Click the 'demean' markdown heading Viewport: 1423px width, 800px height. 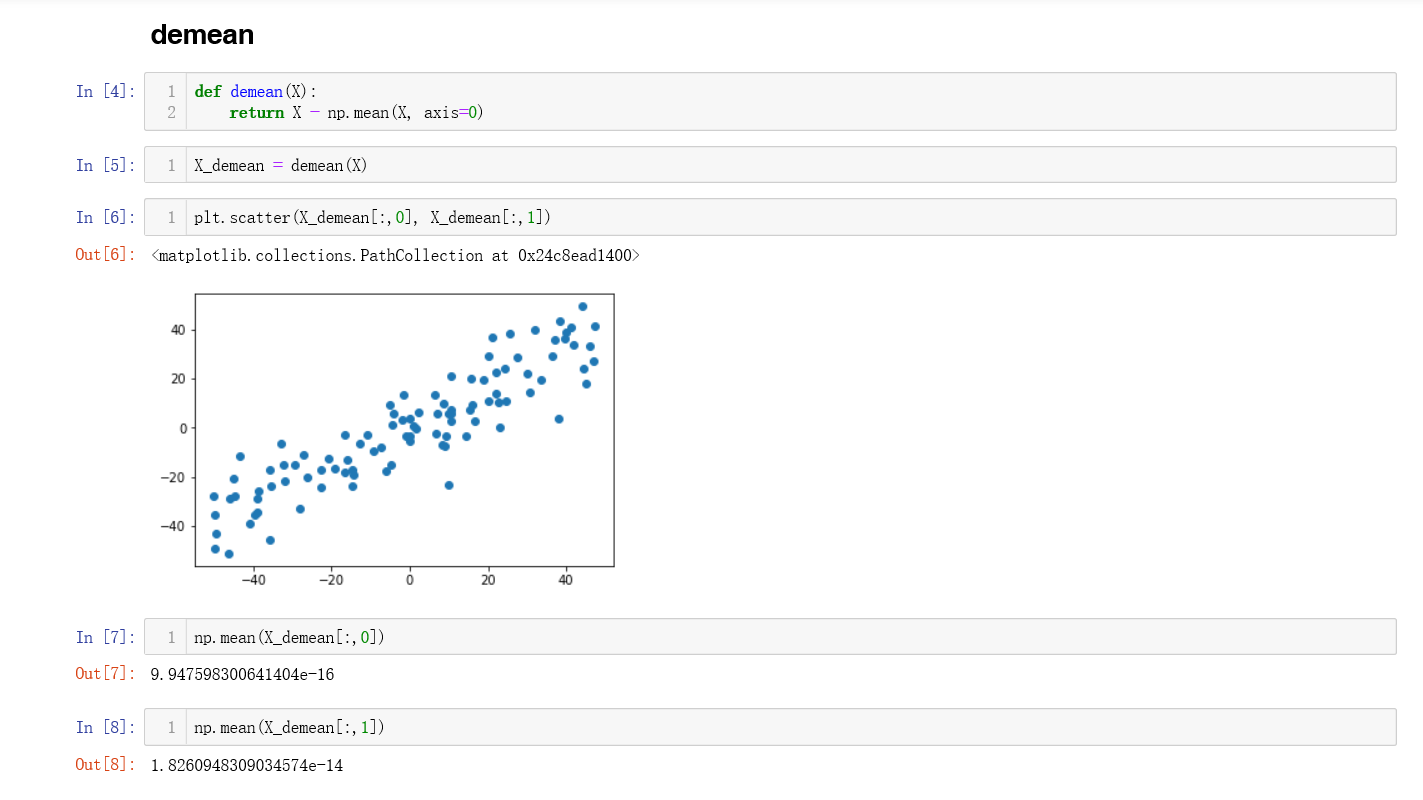coord(202,35)
